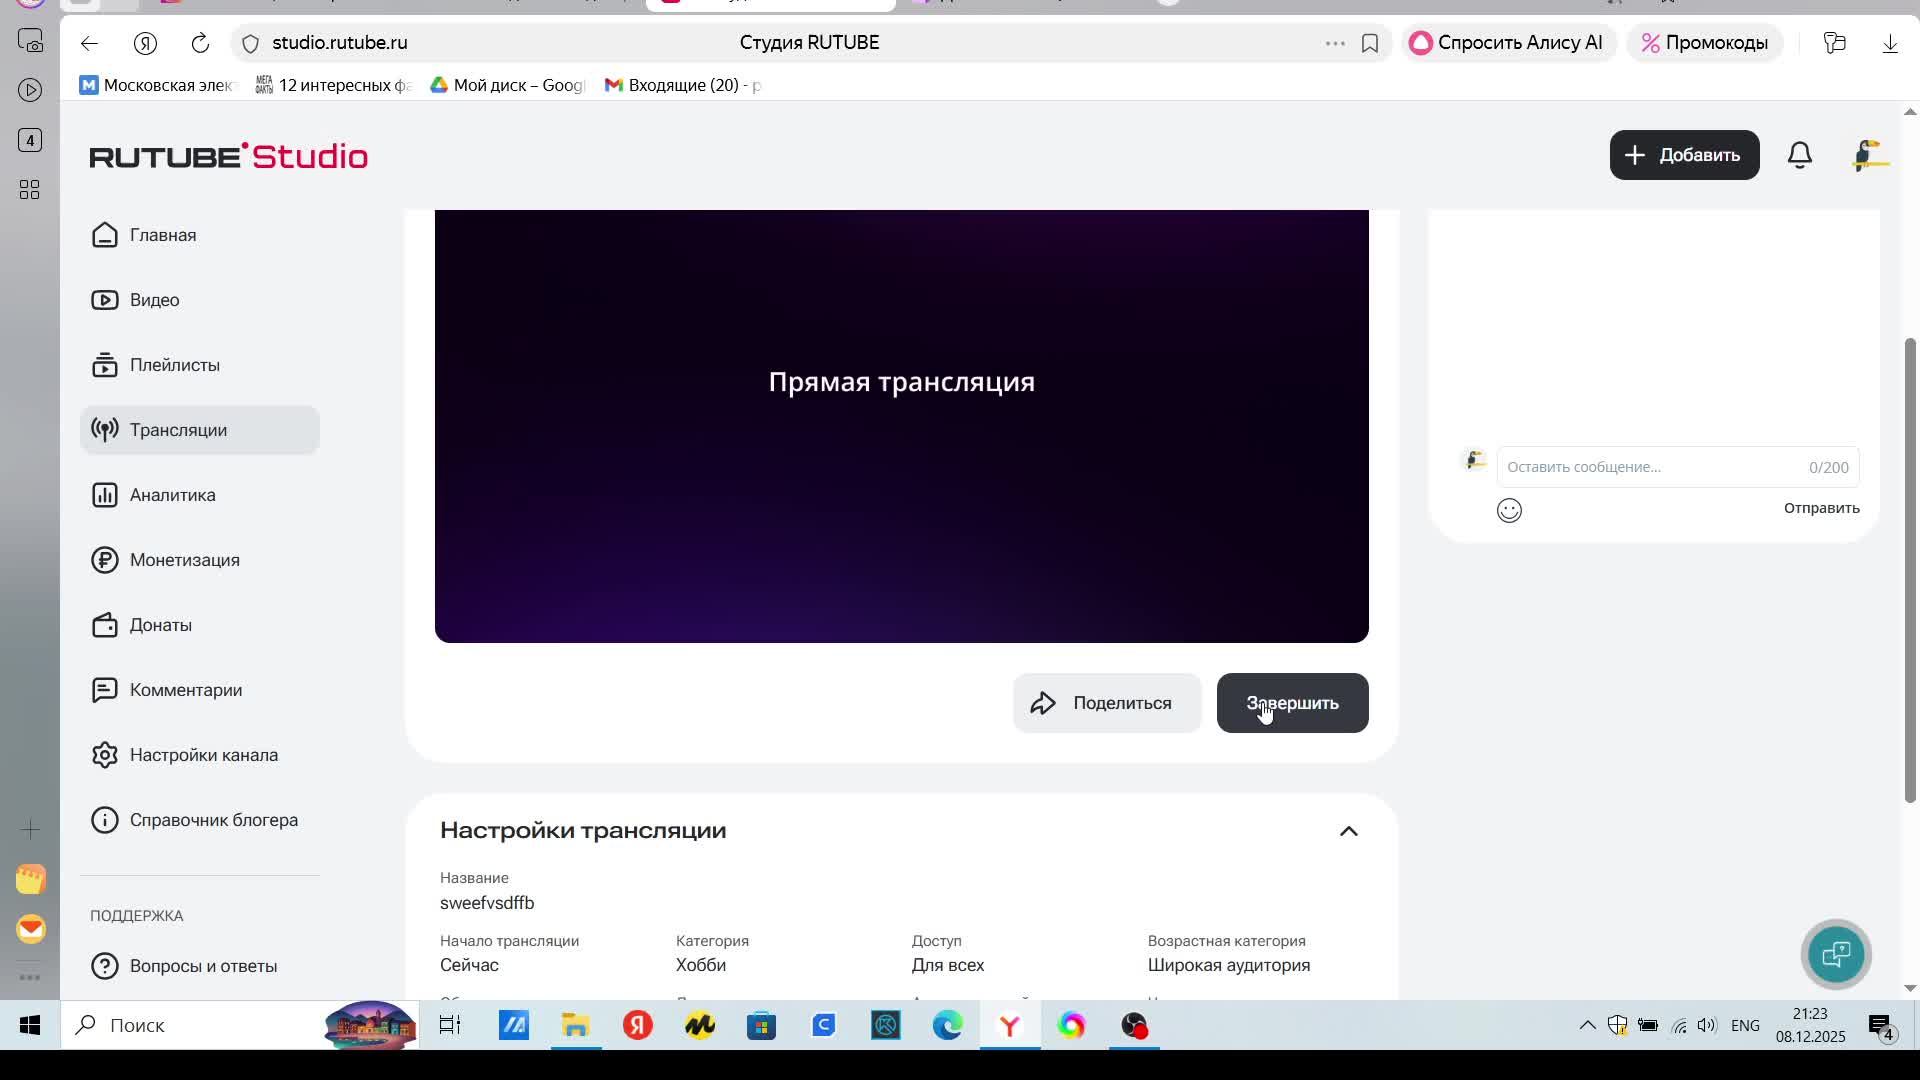
Task: Go to the Донаты section
Action: click(x=160, y=625)
